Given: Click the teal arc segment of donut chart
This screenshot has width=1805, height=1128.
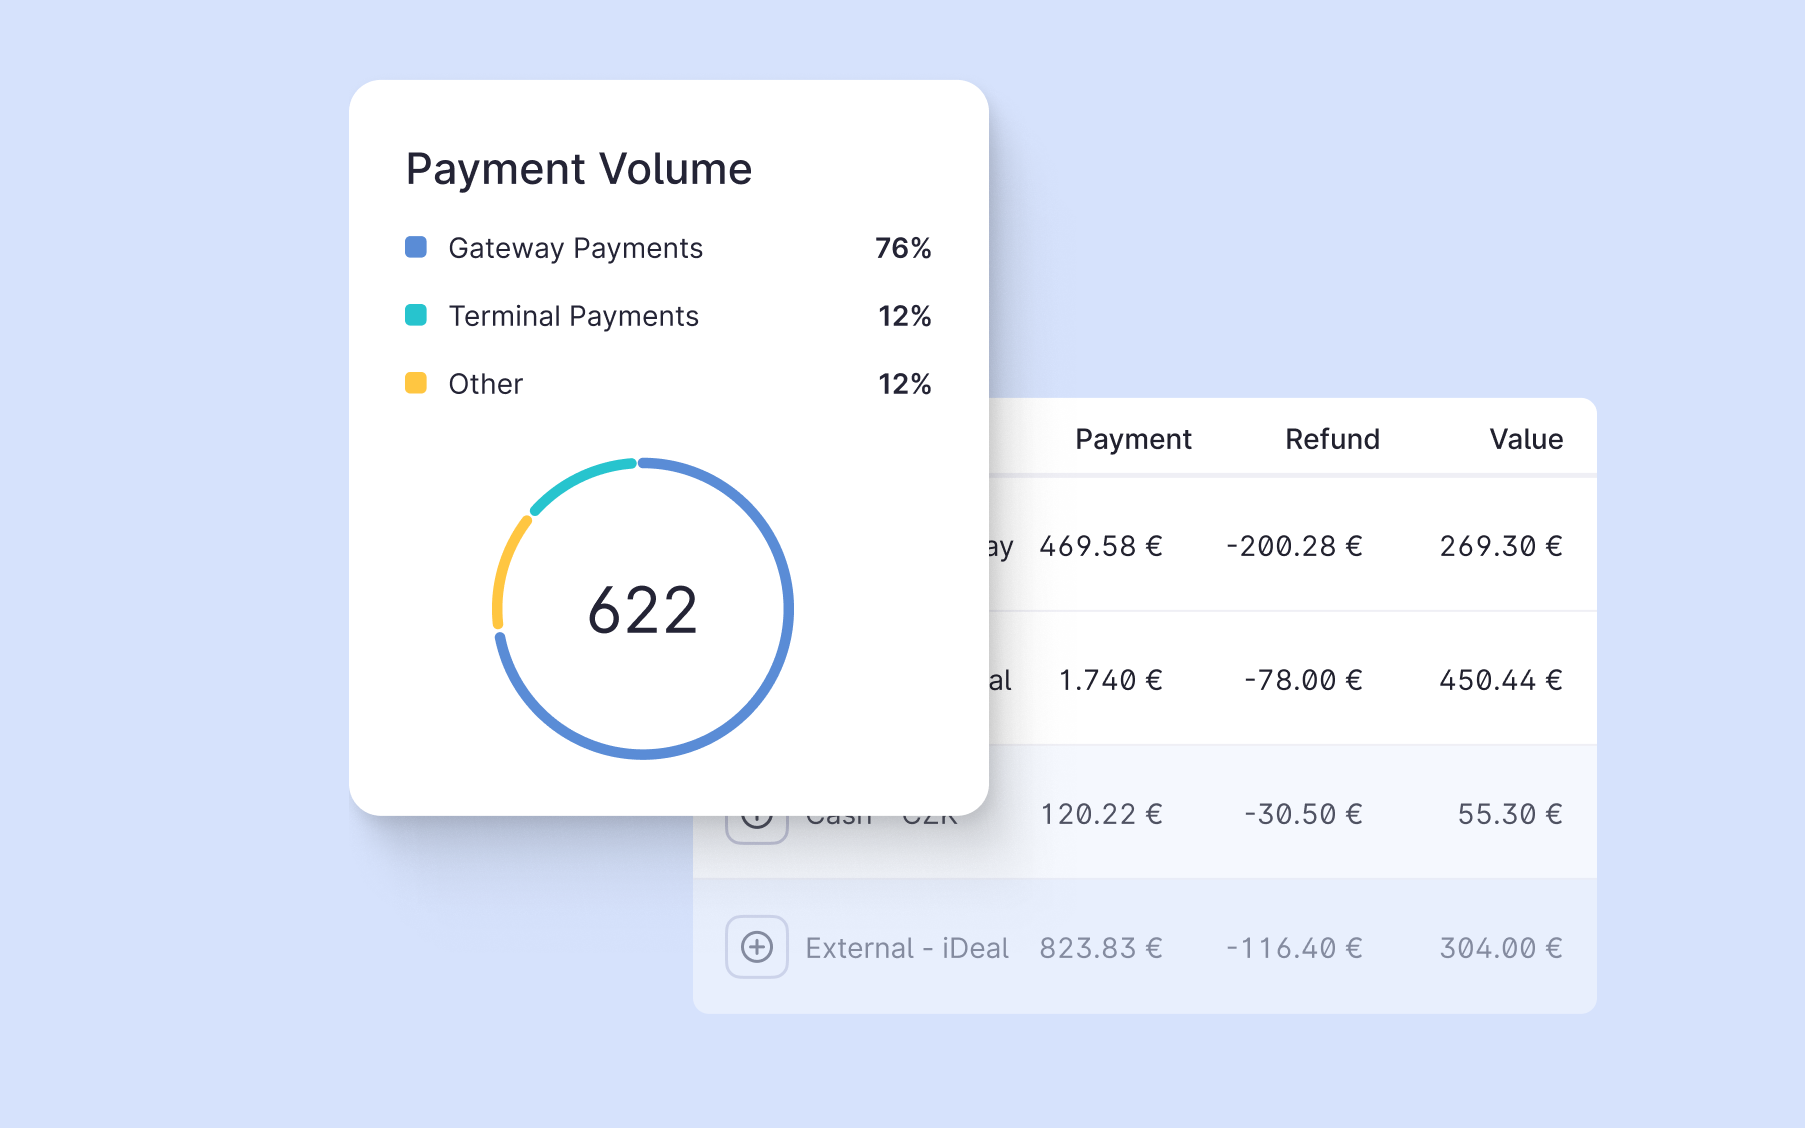Looking at the screenshot, I should click(x=577, y=480).
